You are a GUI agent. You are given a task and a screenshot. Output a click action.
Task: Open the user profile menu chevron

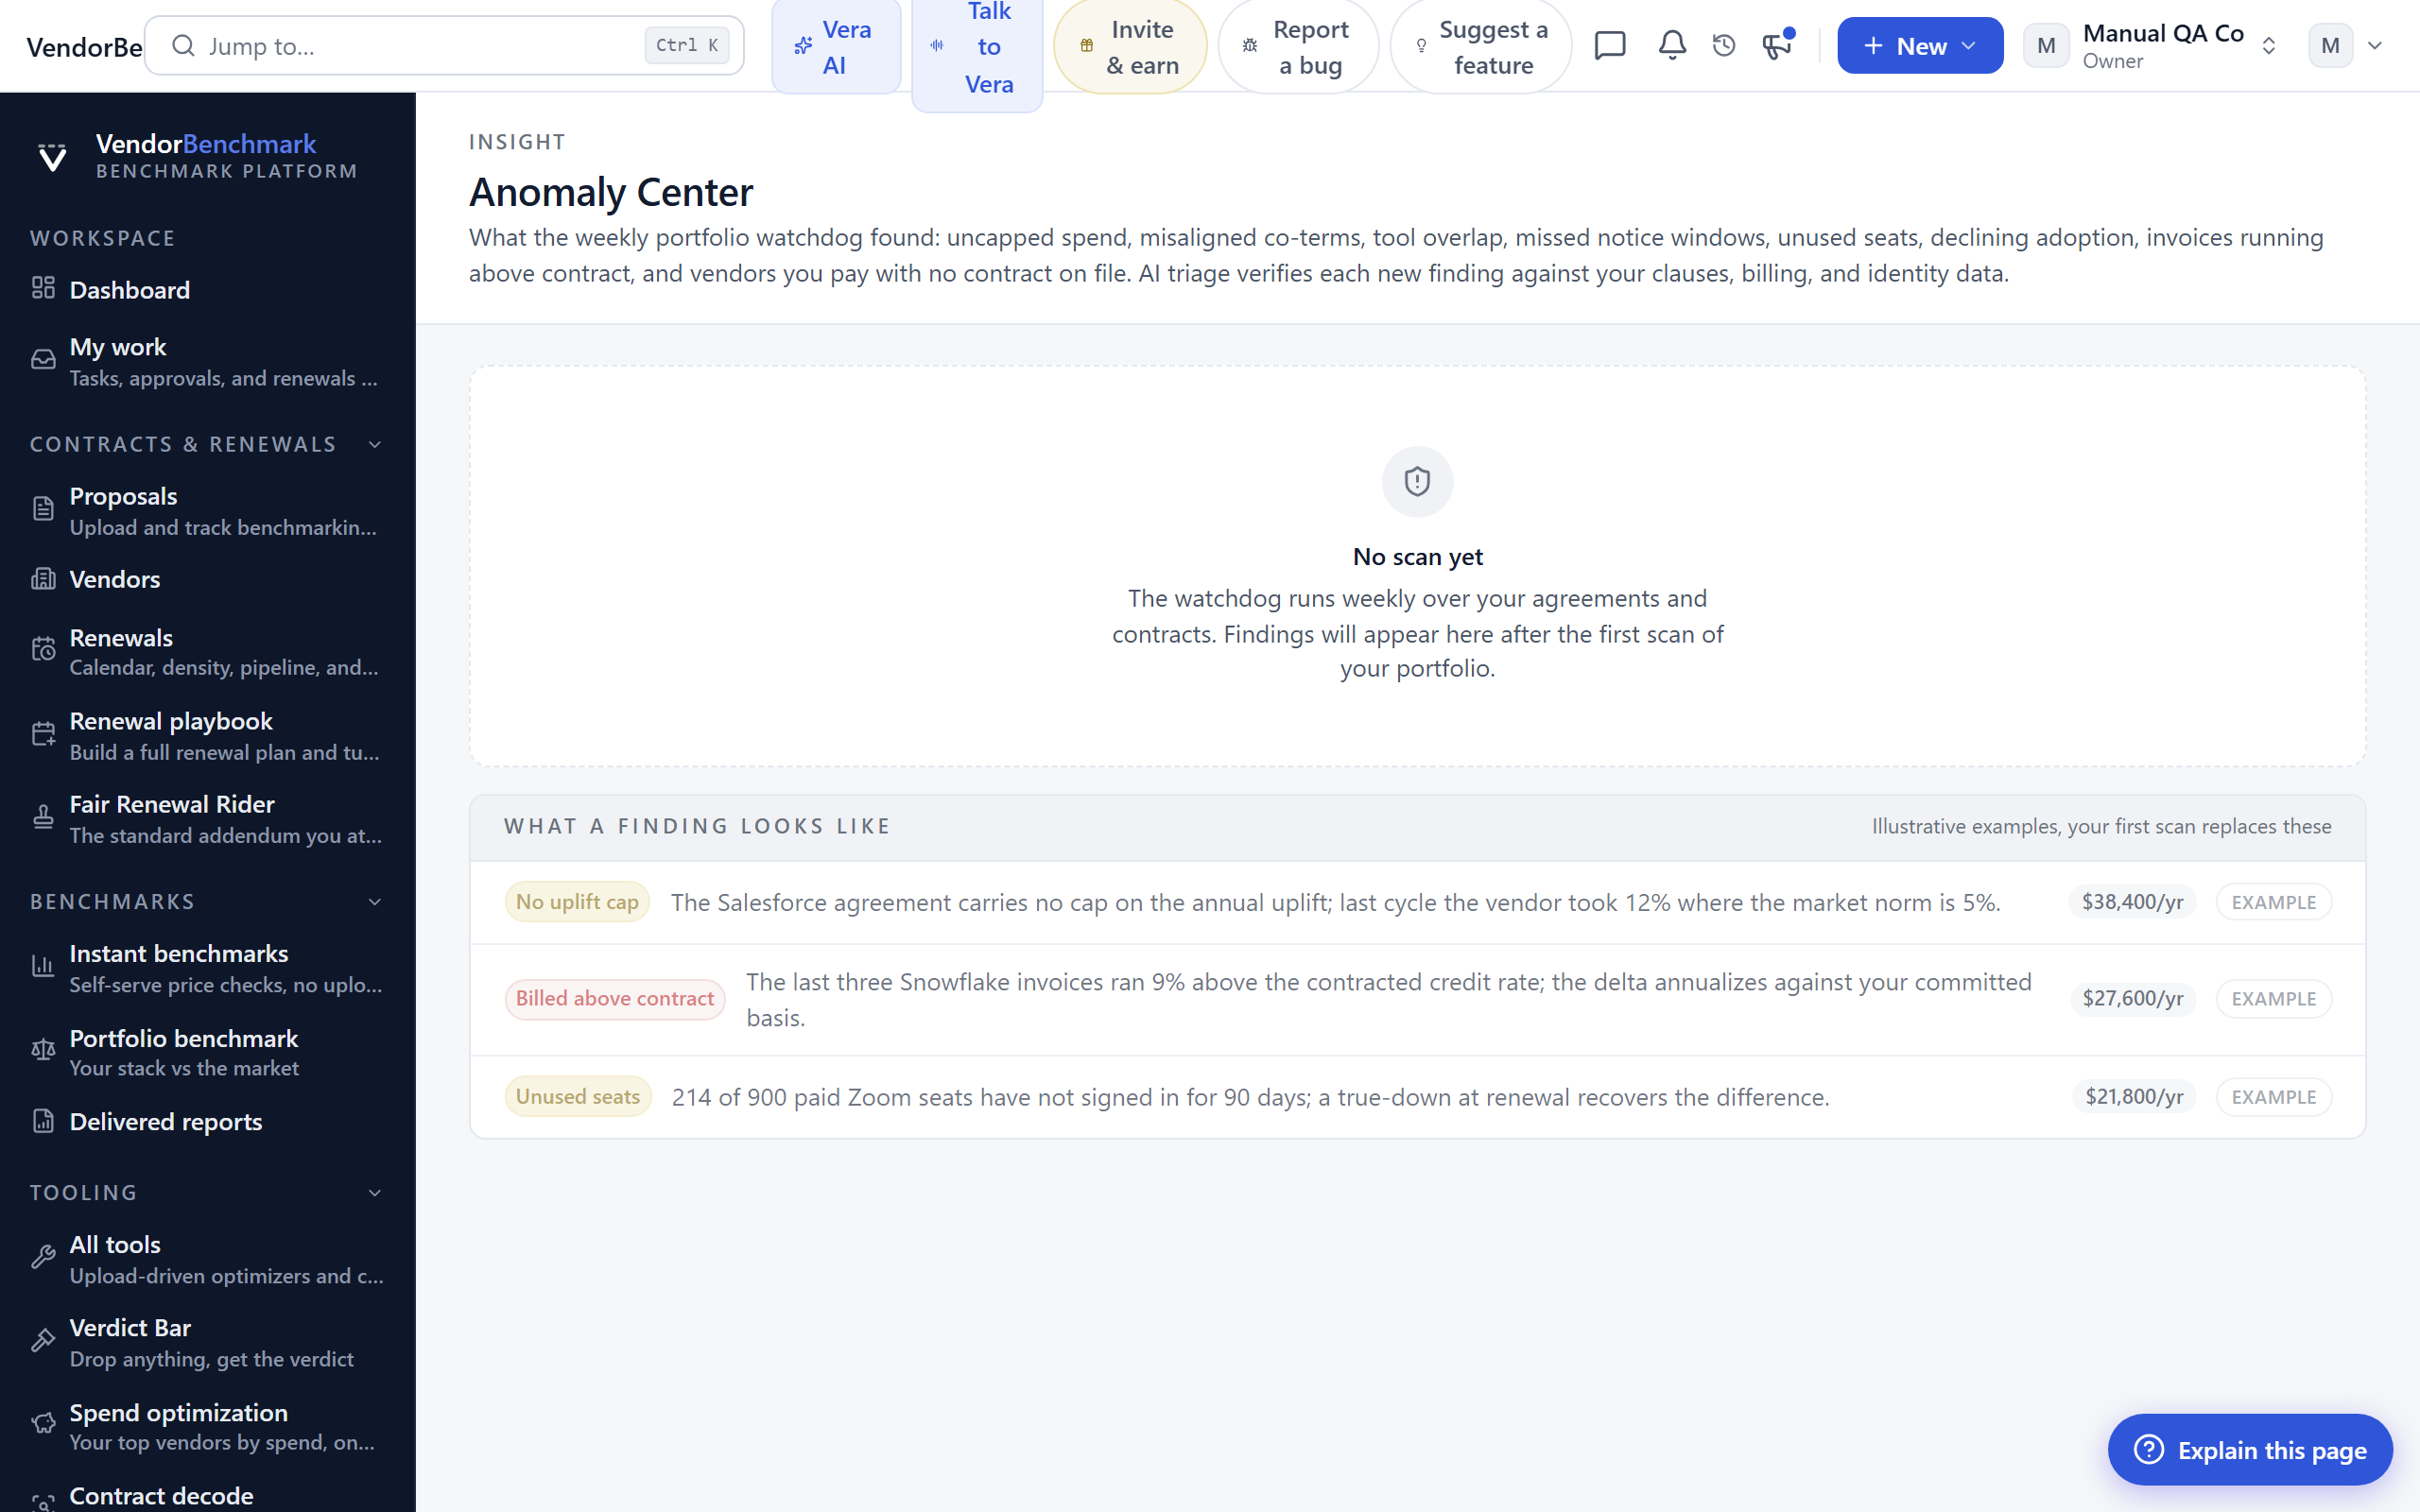pos(2375,46)
